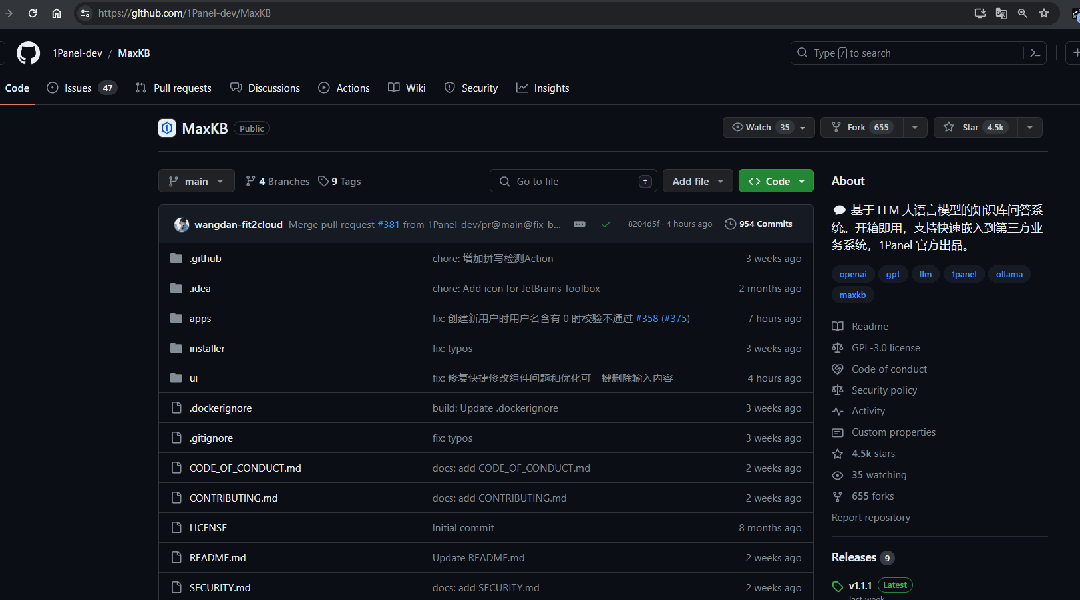Open the .github folder

pyautogui.click(x=205, y=258)
